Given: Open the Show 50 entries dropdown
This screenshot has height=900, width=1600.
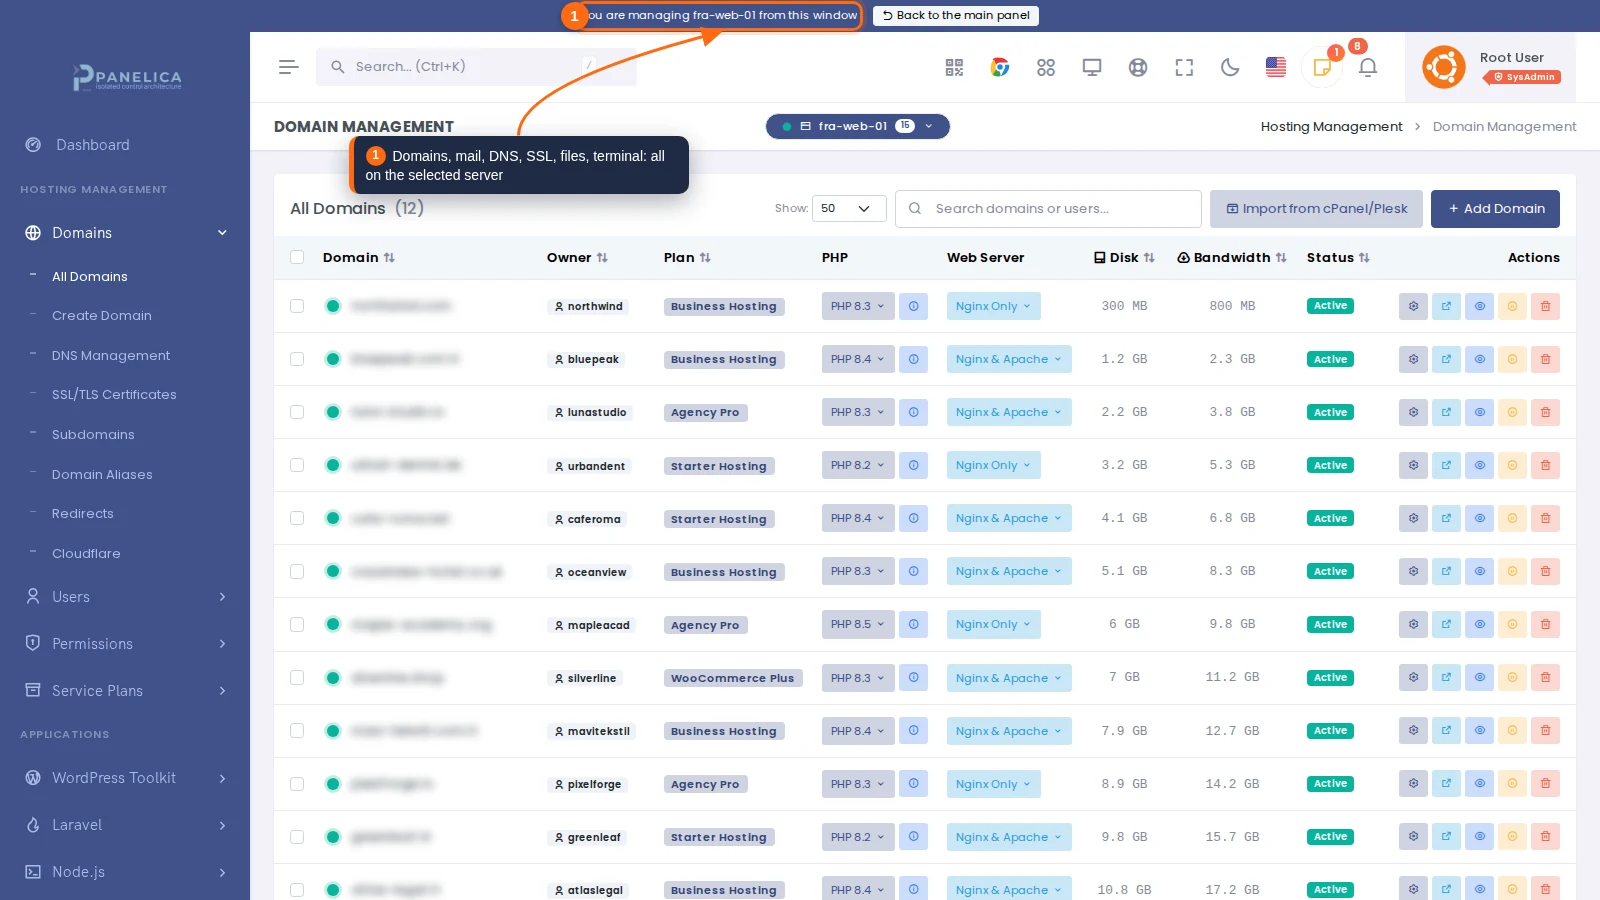Looking at the screenshot, I should click(x=849, y=209).
